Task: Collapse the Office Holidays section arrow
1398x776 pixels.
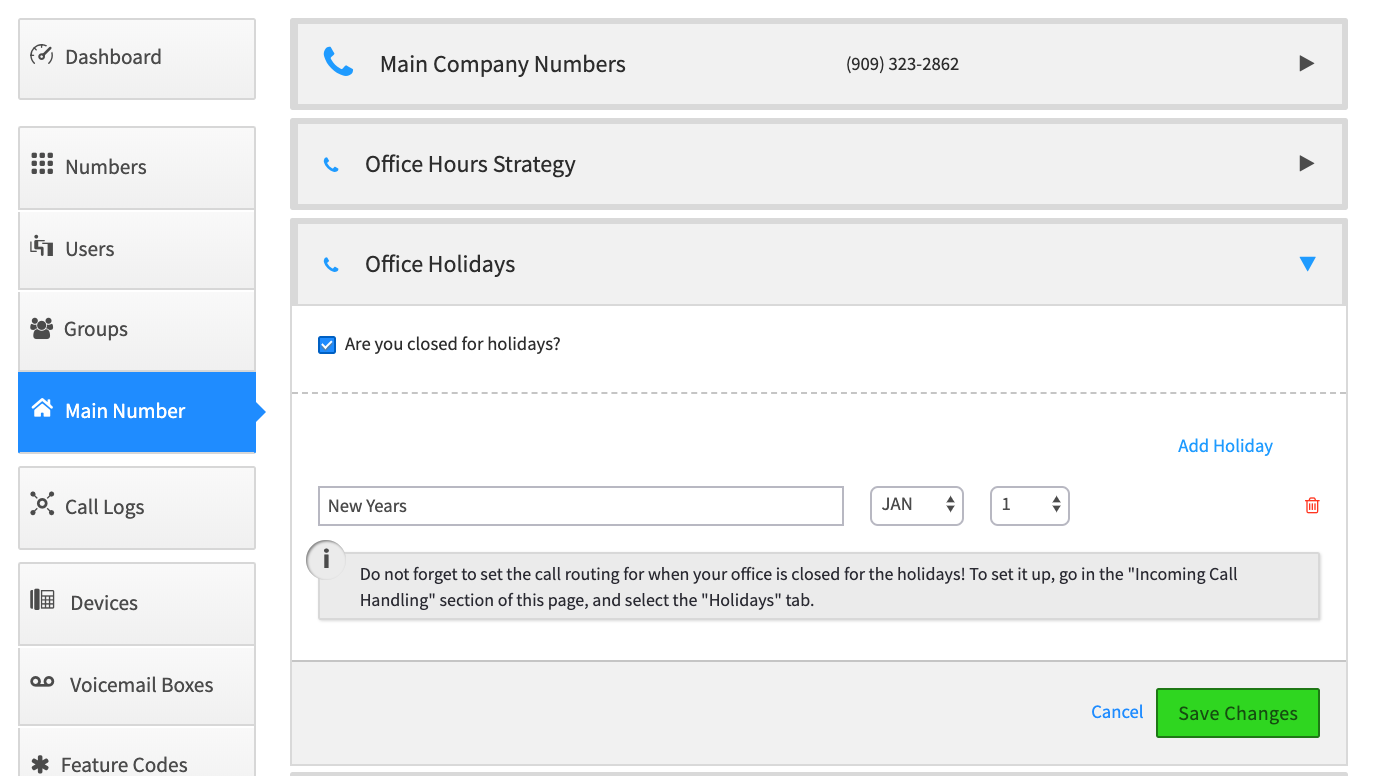Action: (1307, 264)
